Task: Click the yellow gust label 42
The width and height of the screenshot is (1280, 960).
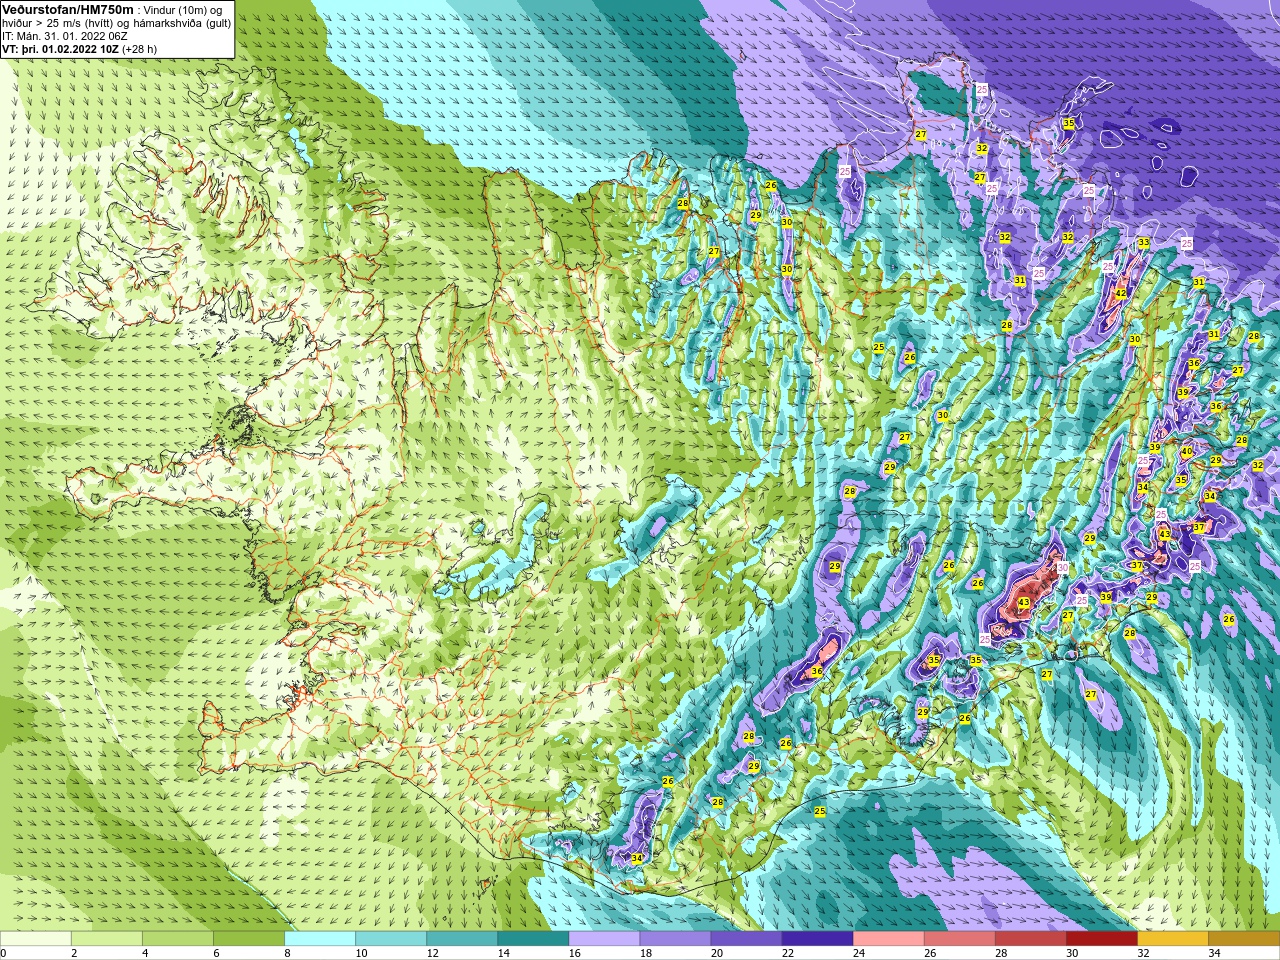Action: tap(1121, 293)
